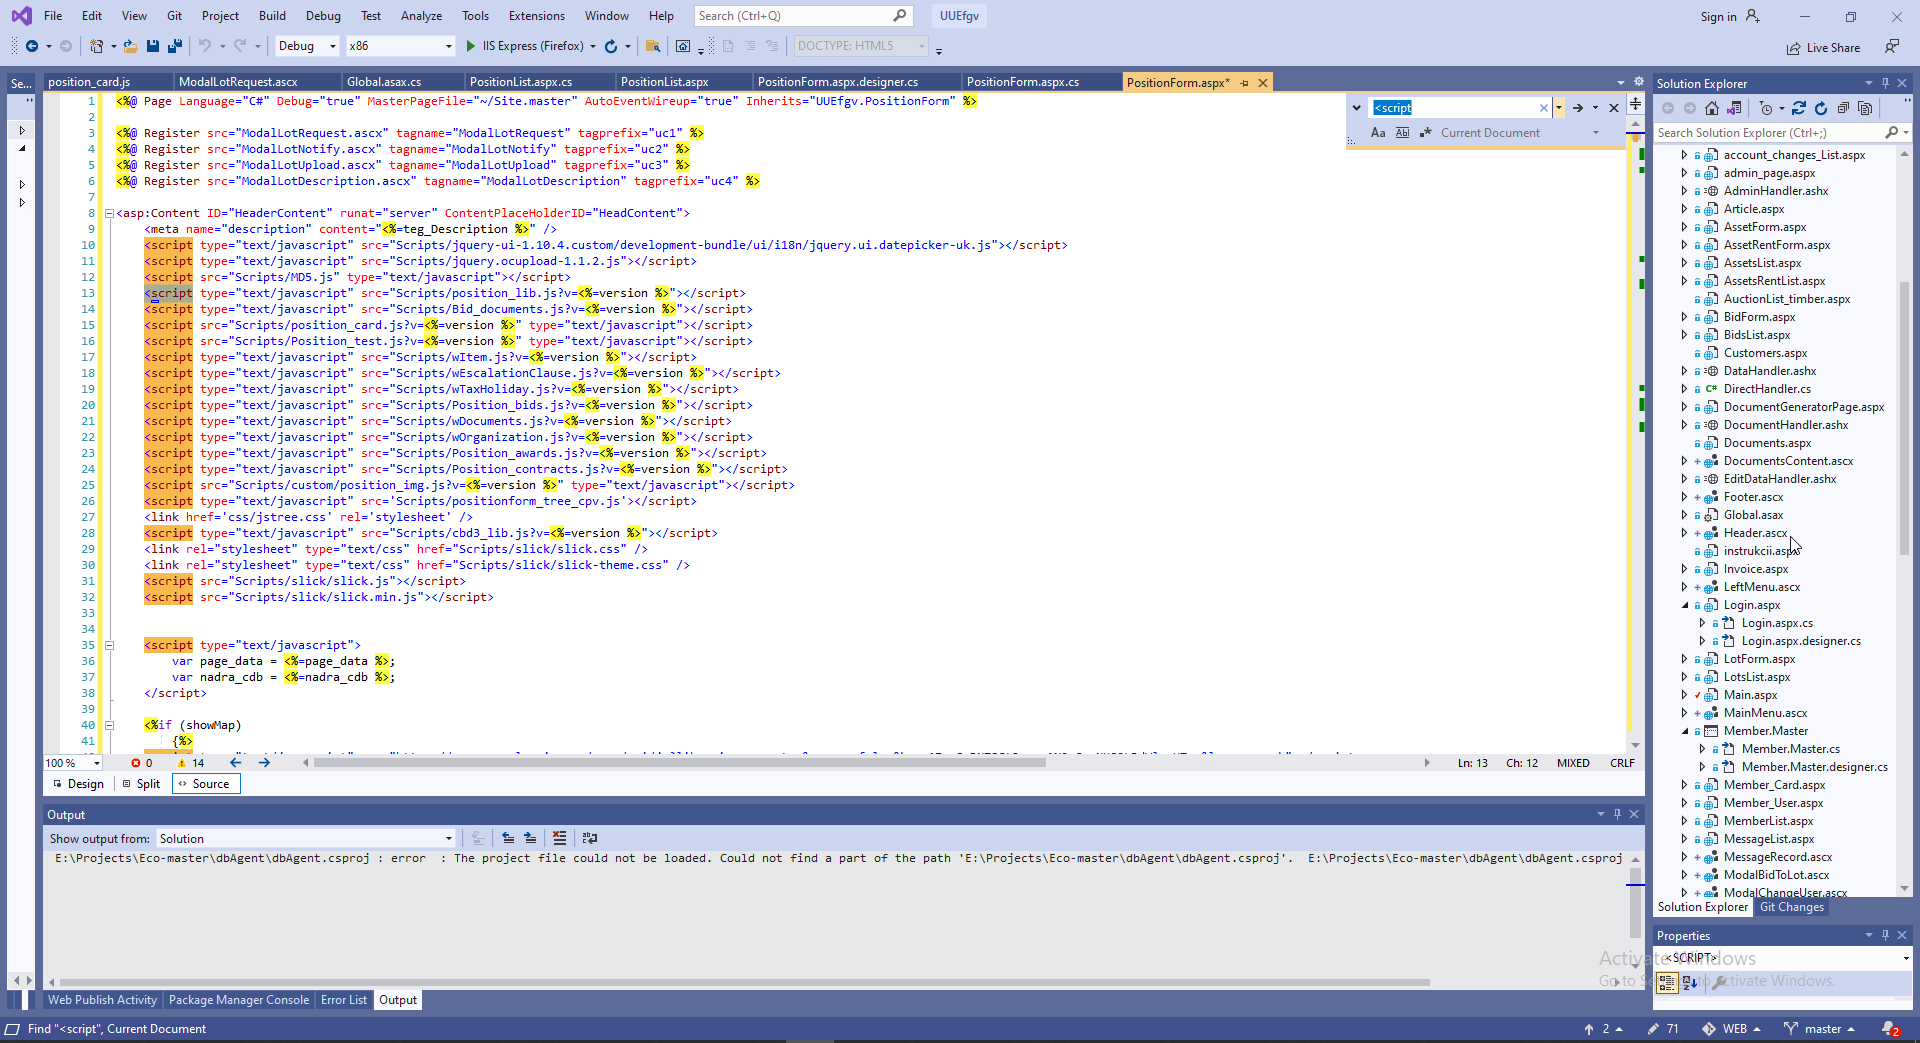Switch views icon in Solution Explorer
Viewport: 1920px width, 1043px height.
pos(1734,108)
